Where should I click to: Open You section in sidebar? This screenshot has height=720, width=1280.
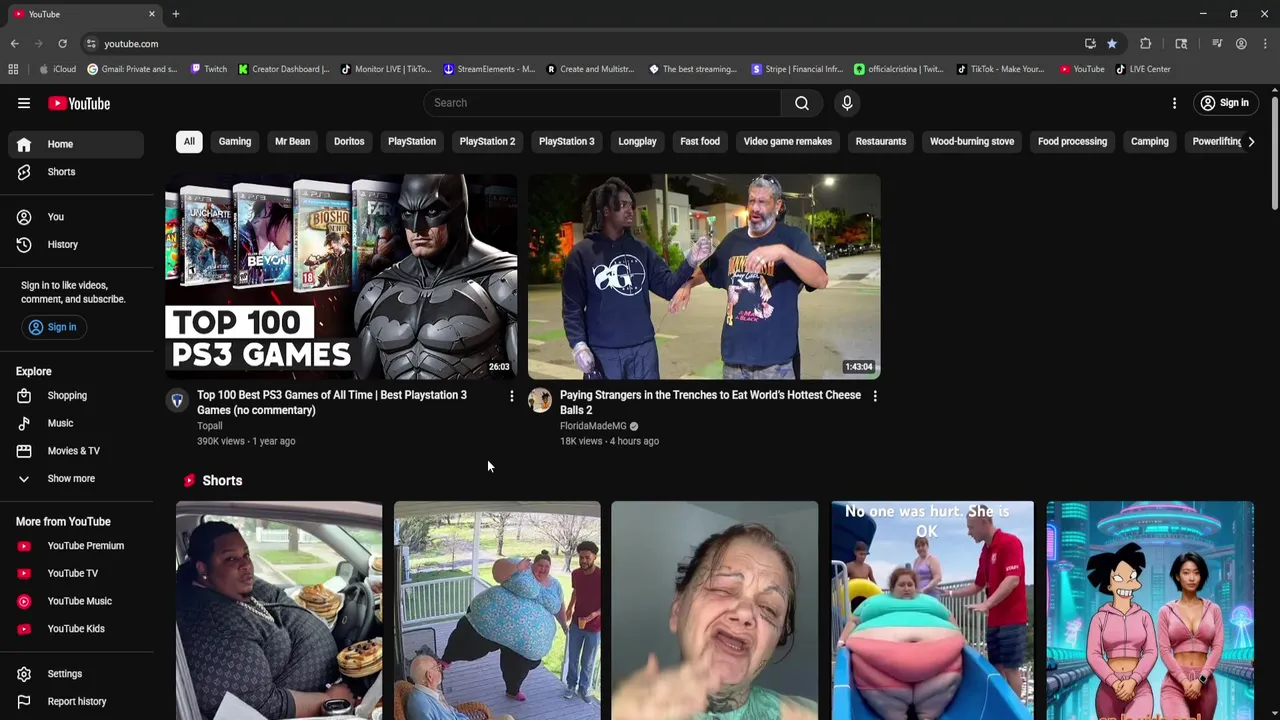(76, 217)
